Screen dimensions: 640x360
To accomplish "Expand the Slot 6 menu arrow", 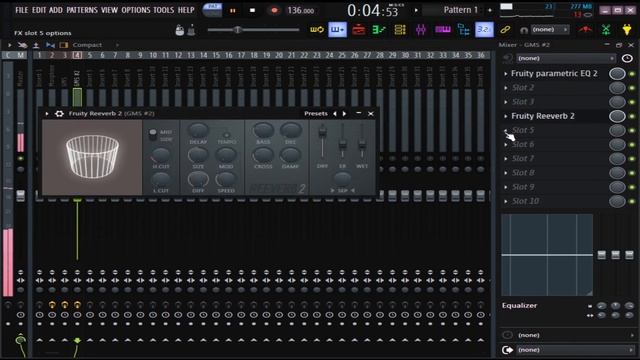I will (x=506, y=144).
